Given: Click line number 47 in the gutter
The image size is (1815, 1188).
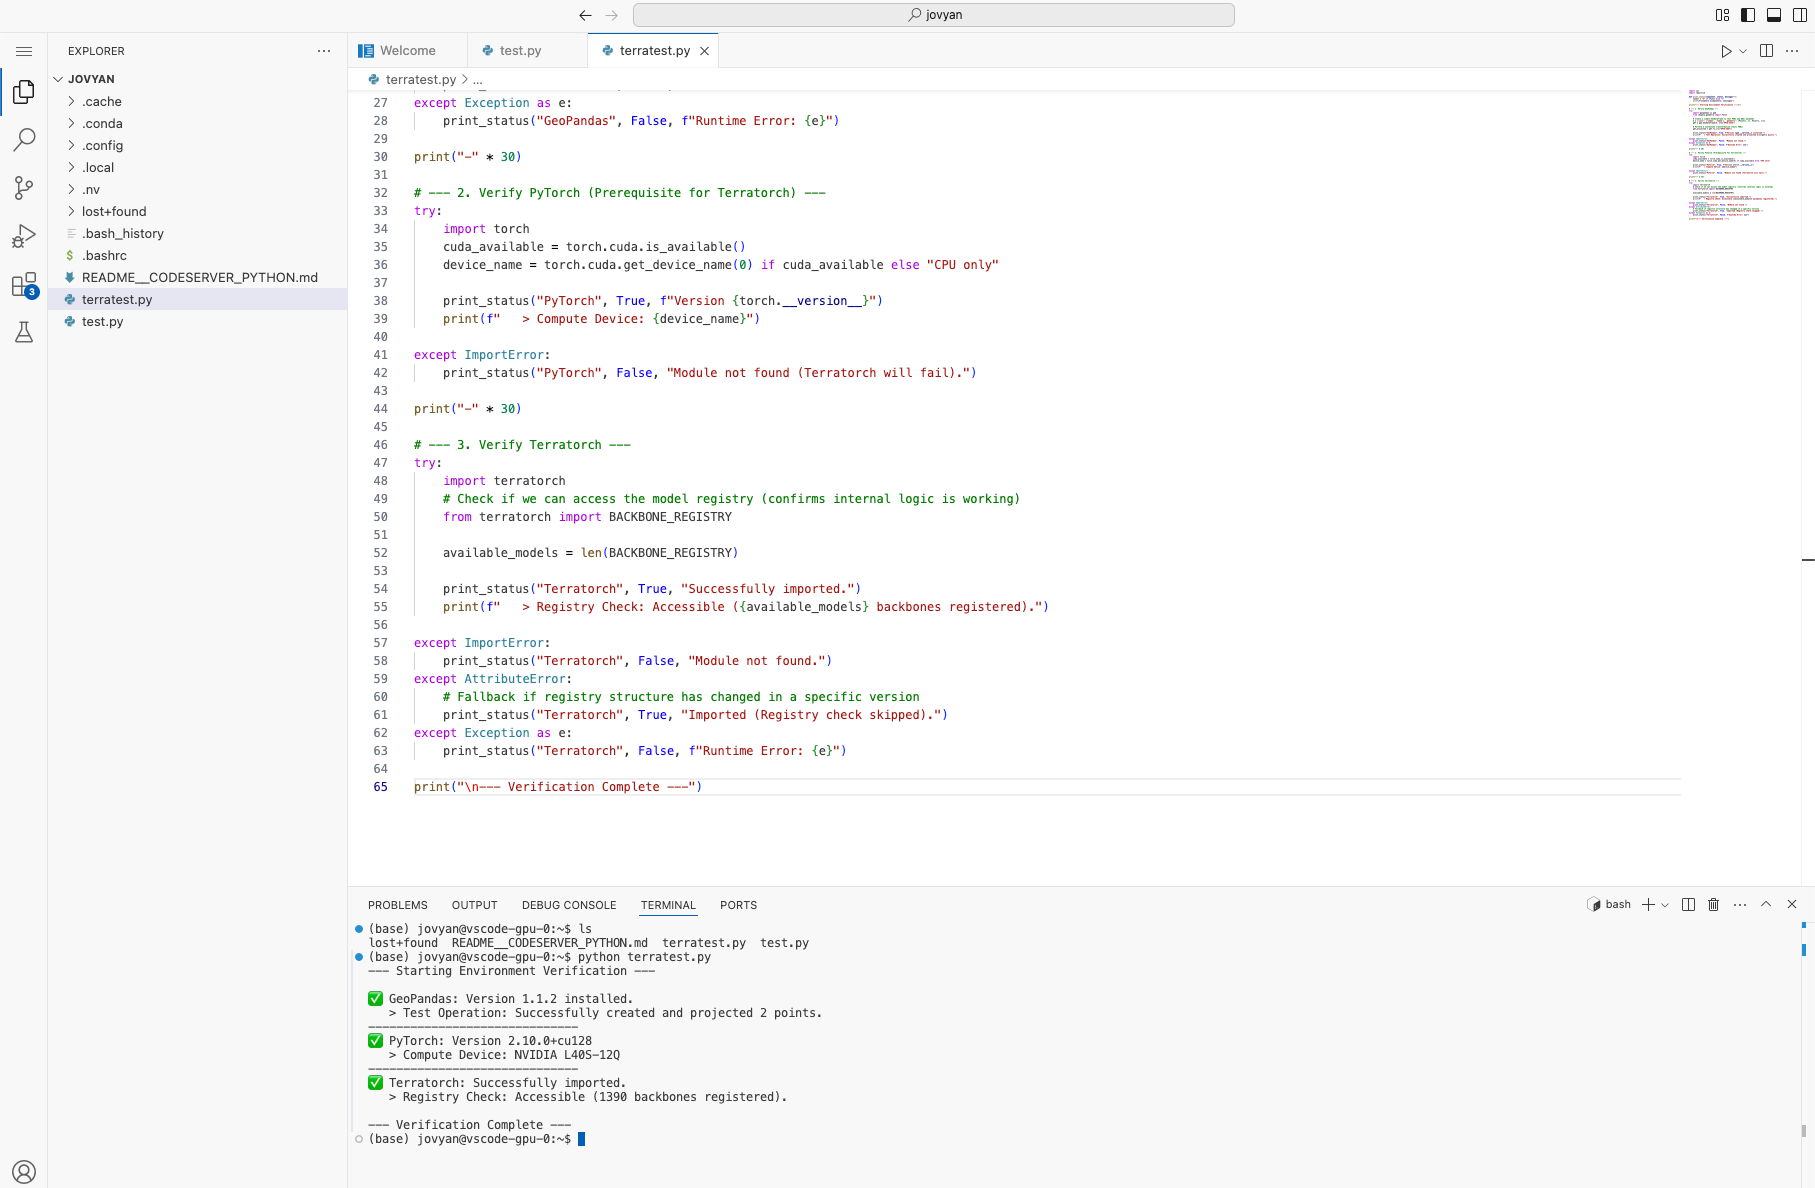Looking at the screenshot, I should tap(380, 463).
